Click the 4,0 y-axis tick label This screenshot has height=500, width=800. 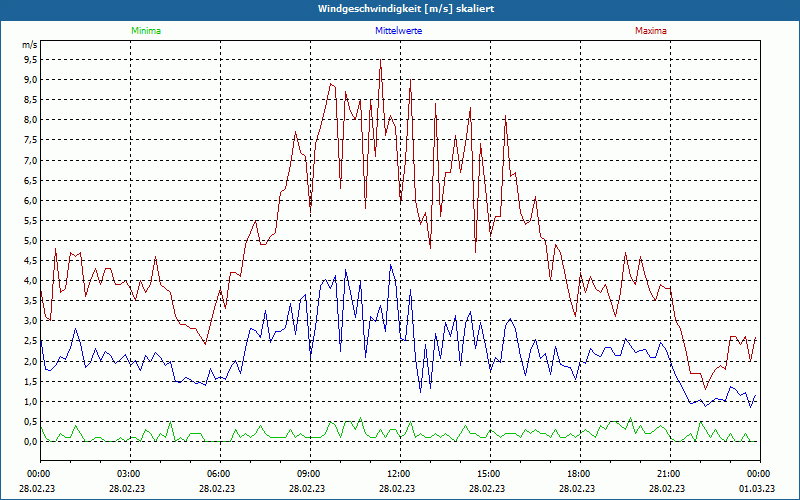click(x=30, y=281)
